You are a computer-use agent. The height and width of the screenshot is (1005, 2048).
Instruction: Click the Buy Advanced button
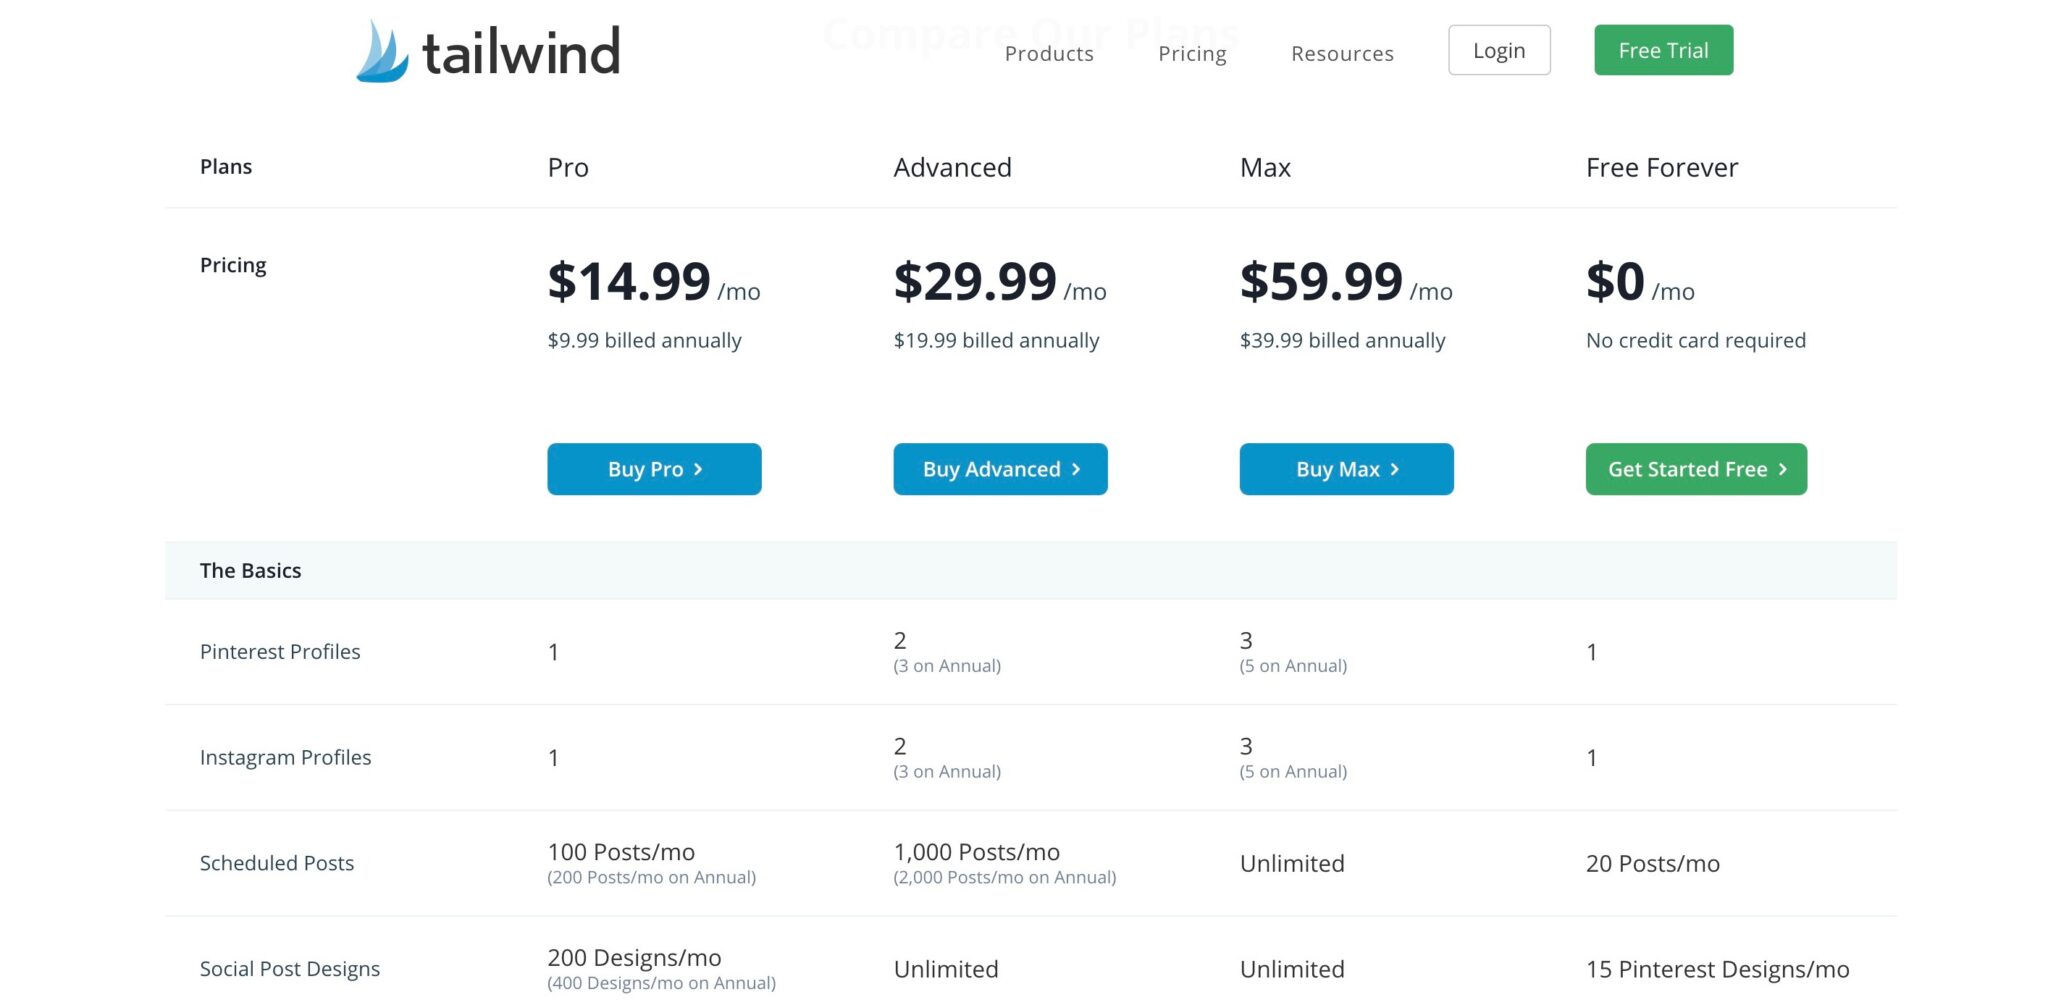click(x=1000, y=469)
